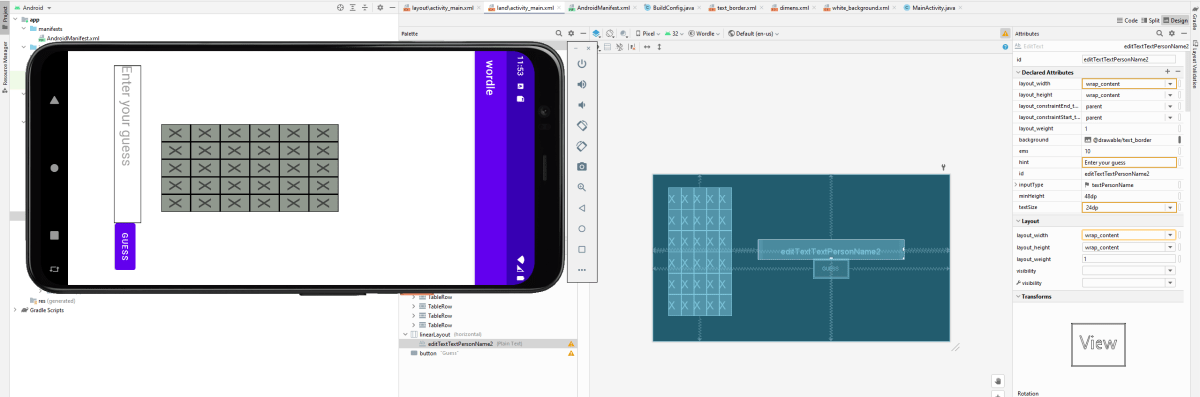Viewport: 1200px width, 397px height.
Task: Edit the hint attribute value field
Action: point(1129,162)
